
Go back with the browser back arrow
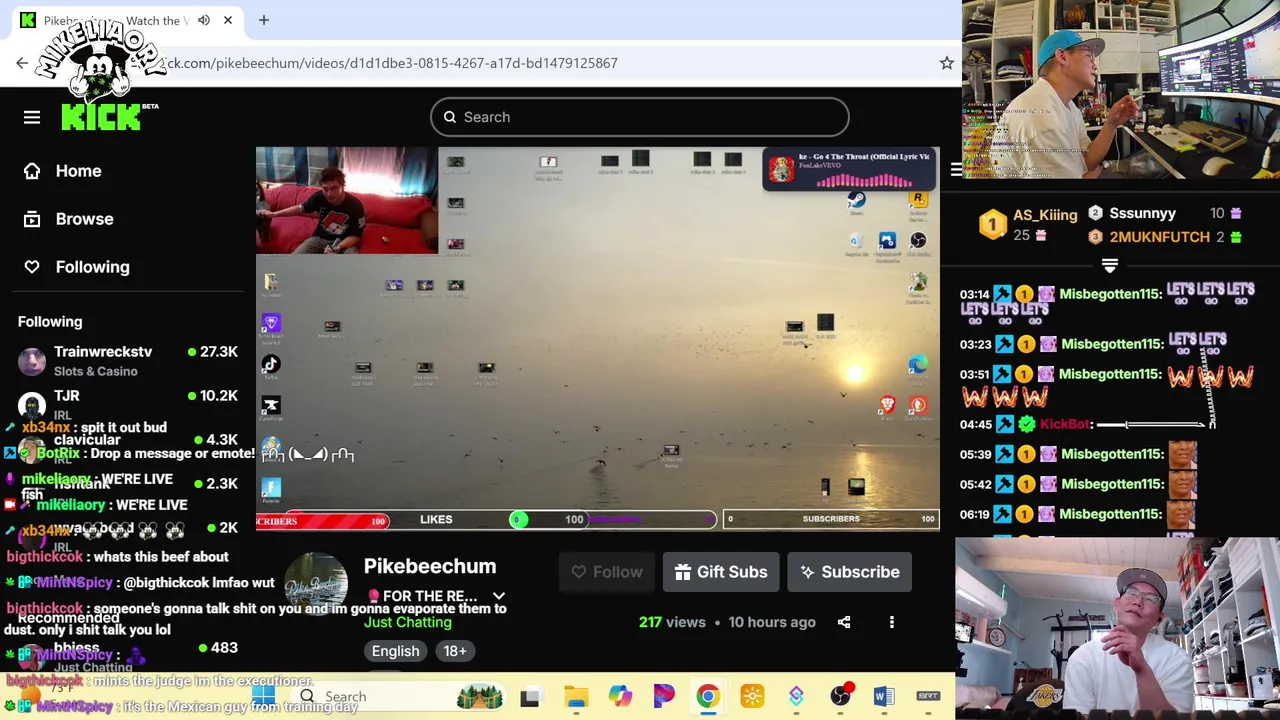click(22, 63)
